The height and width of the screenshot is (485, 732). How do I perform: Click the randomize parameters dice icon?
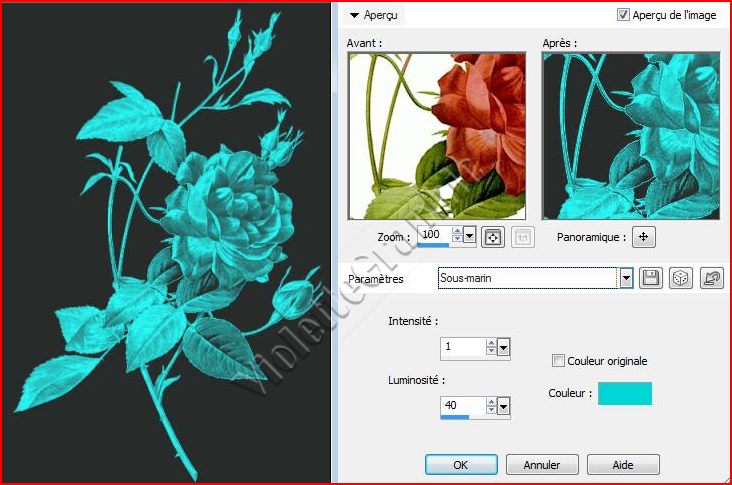(680, 279)
